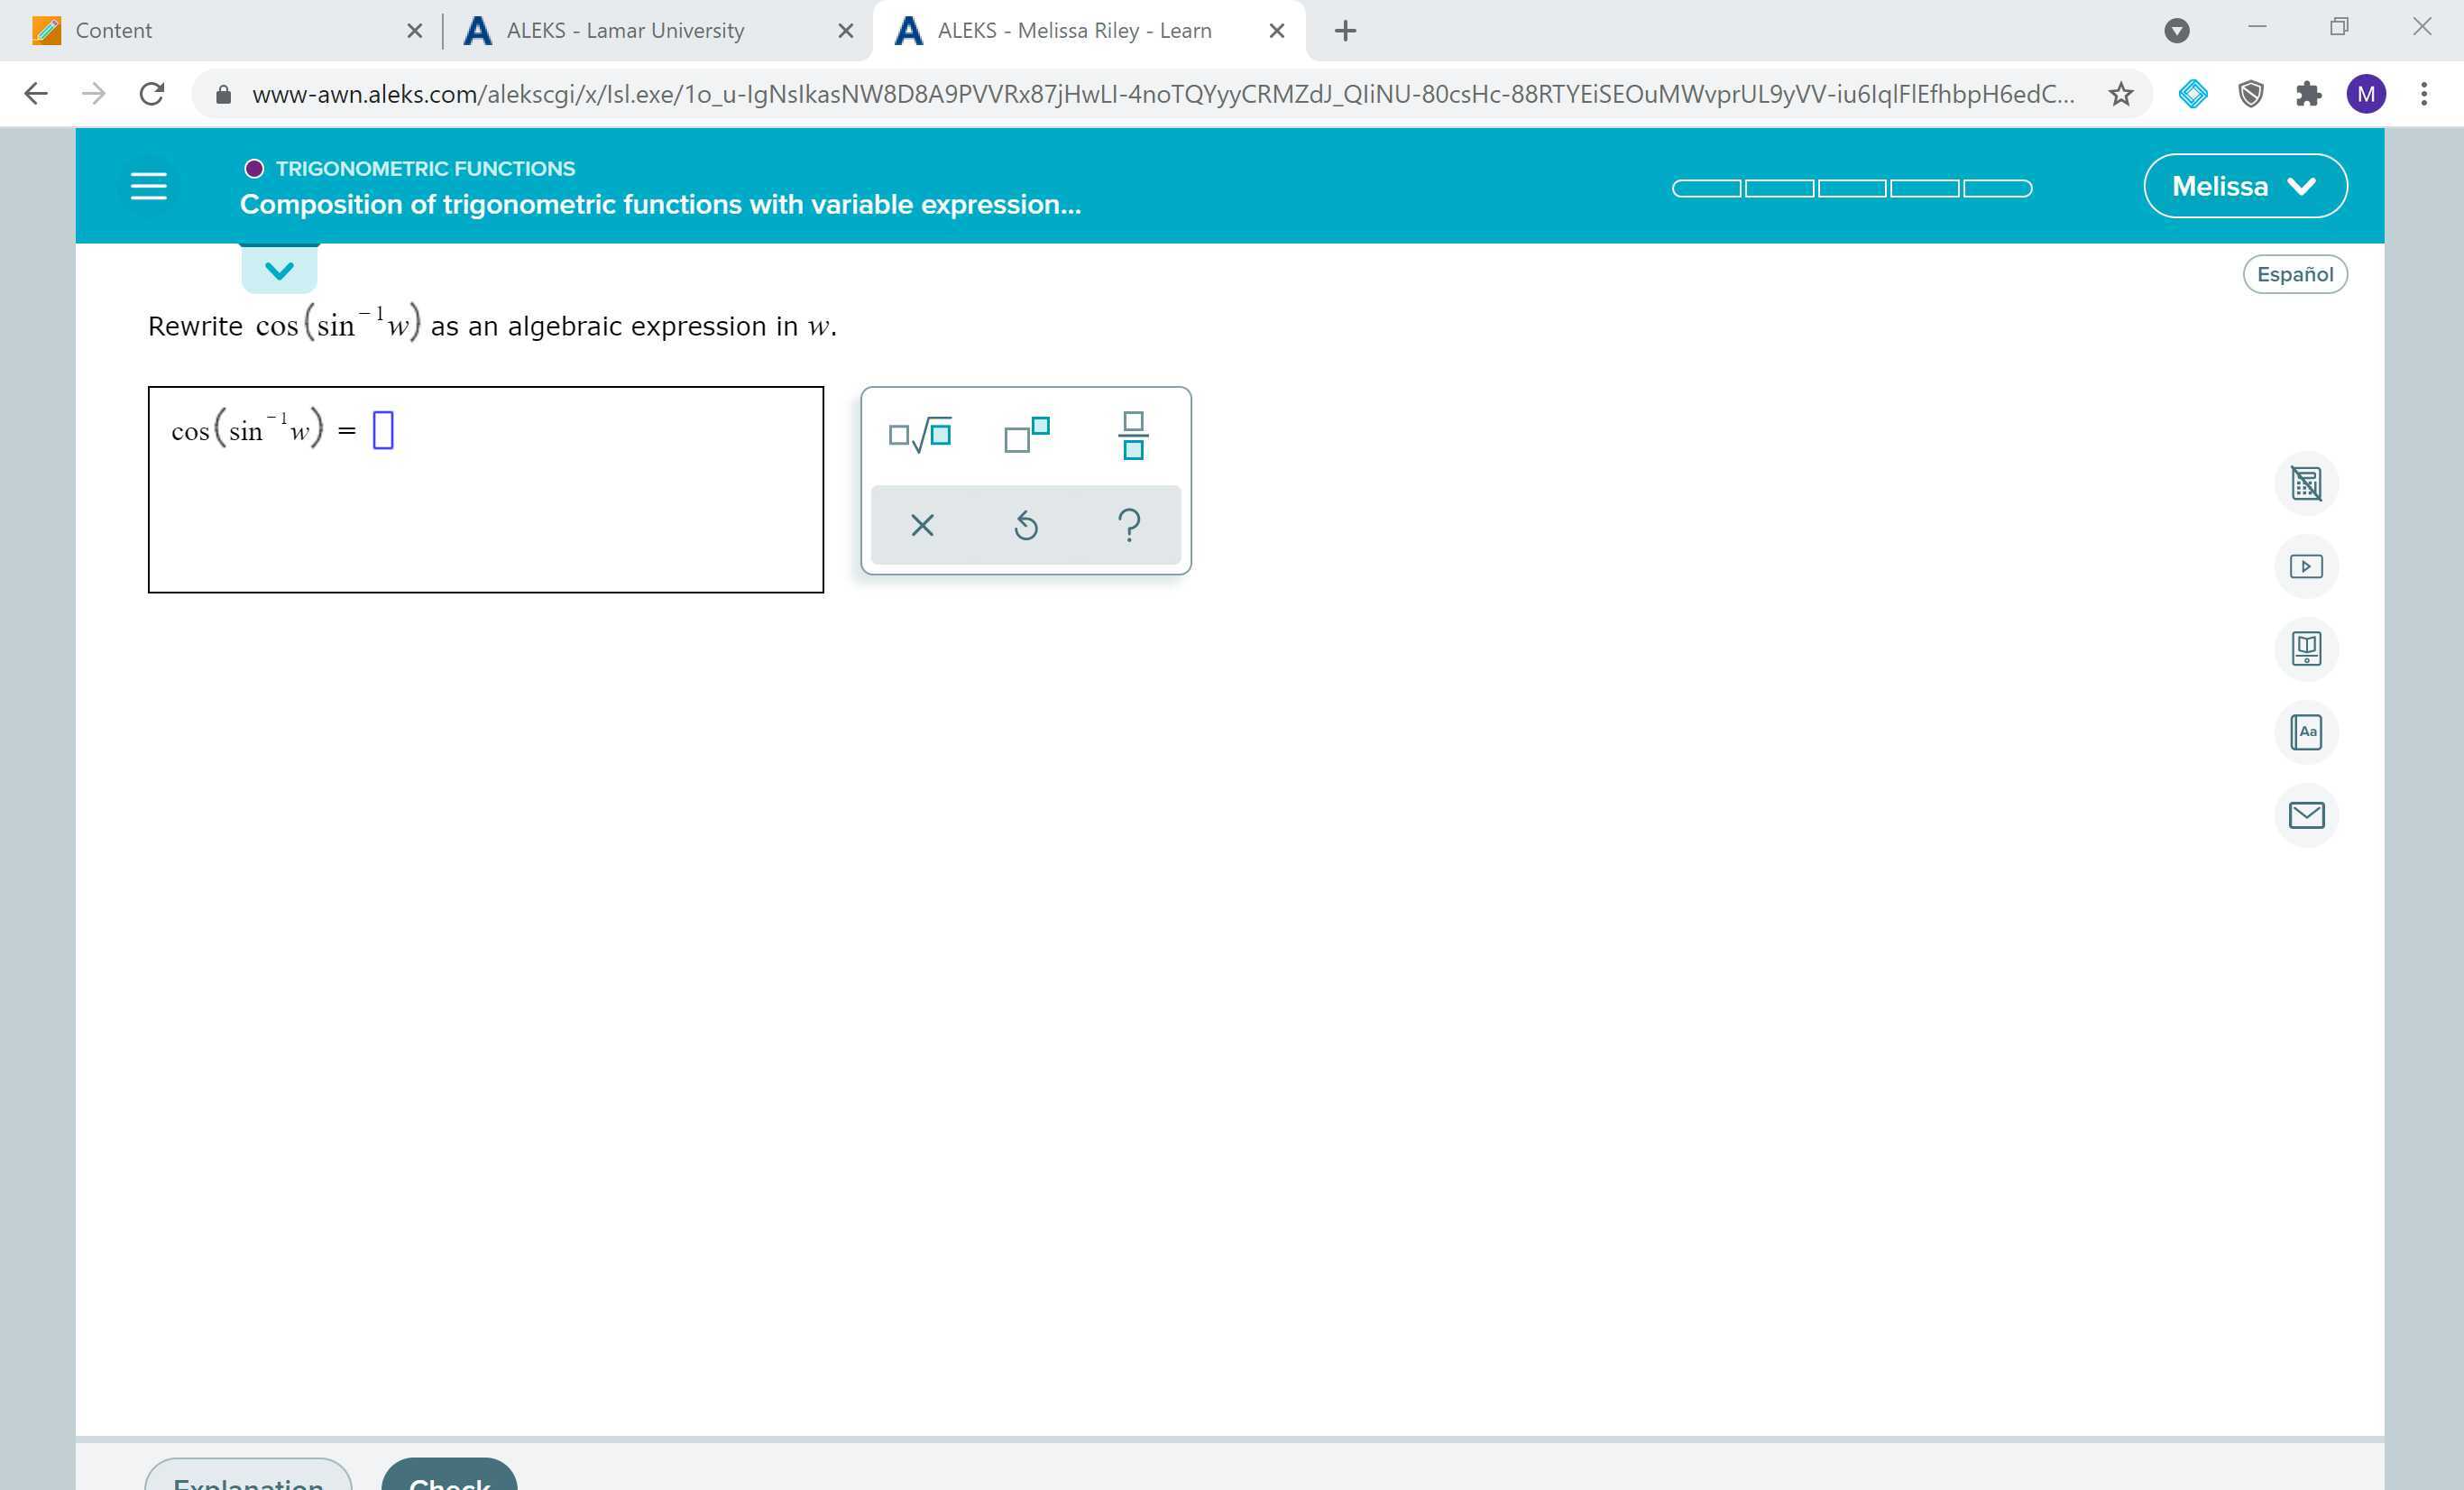The width and height of the screenshot is (2464, 1490).
Task: Insert a square root from the math palette
Action: pos(921,434)
